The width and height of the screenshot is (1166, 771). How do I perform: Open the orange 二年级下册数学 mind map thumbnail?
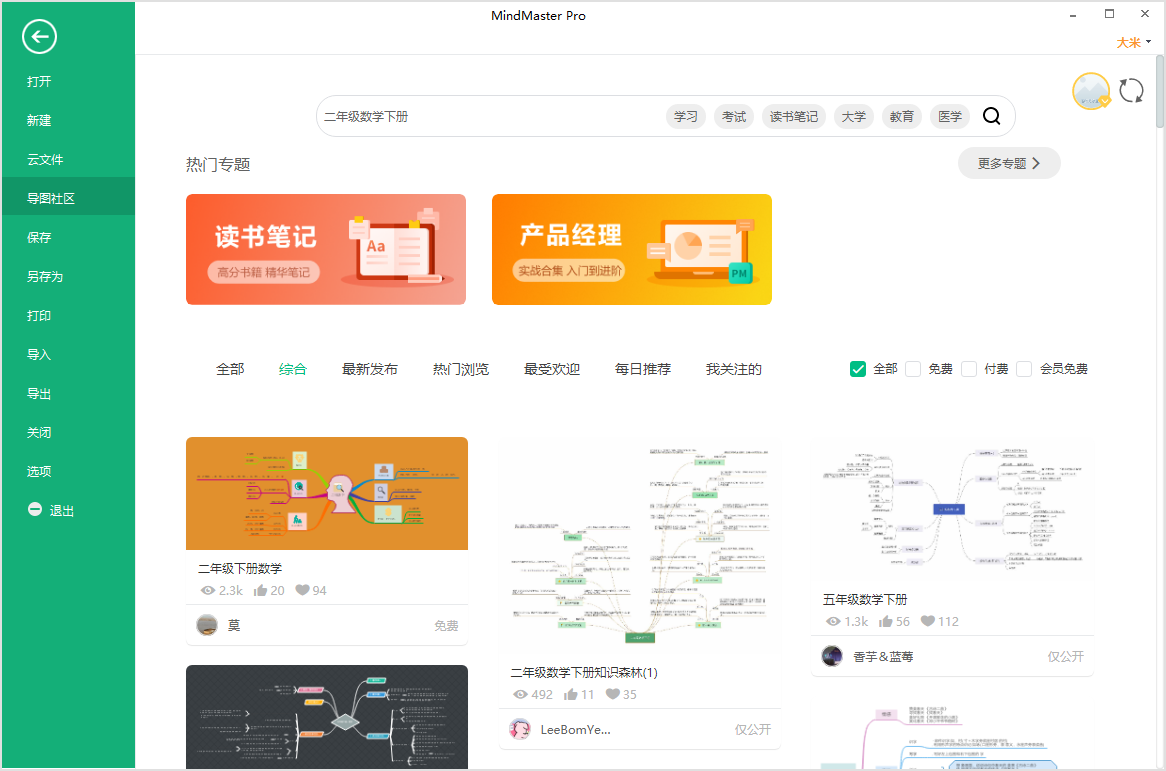pyautogui.click(x=326, y=494)
